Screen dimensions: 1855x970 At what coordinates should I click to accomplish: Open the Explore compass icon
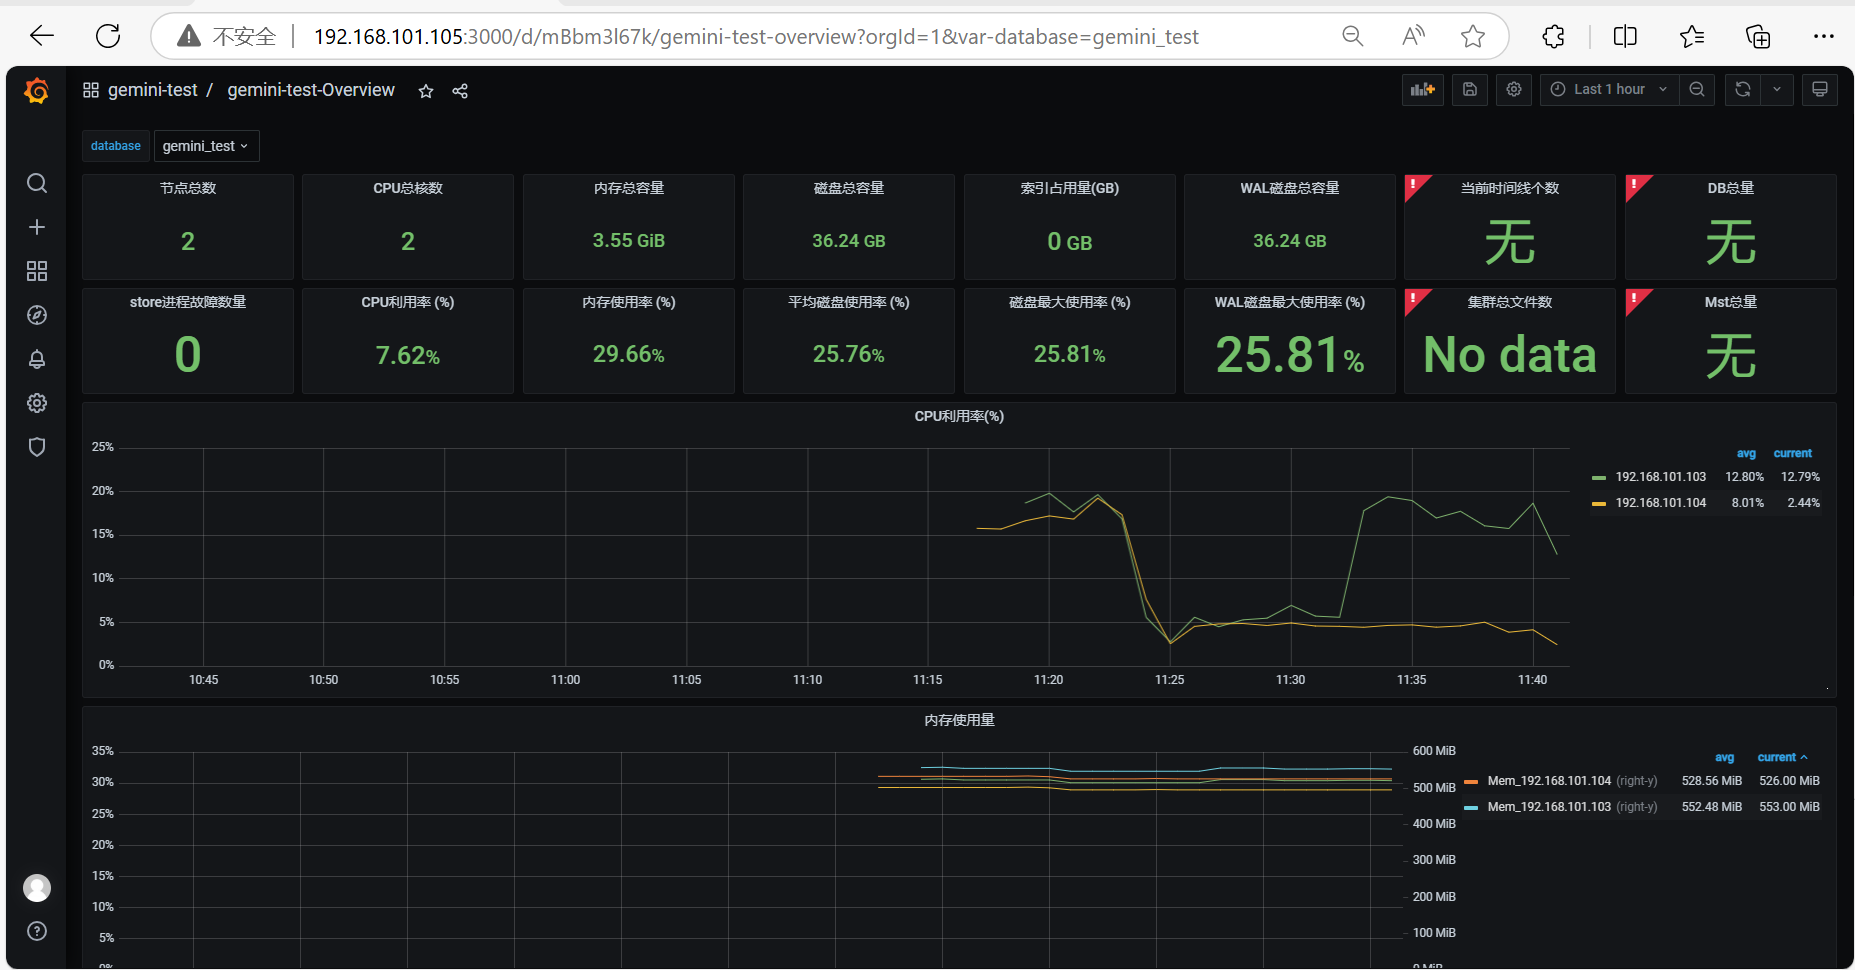[37, 315]
